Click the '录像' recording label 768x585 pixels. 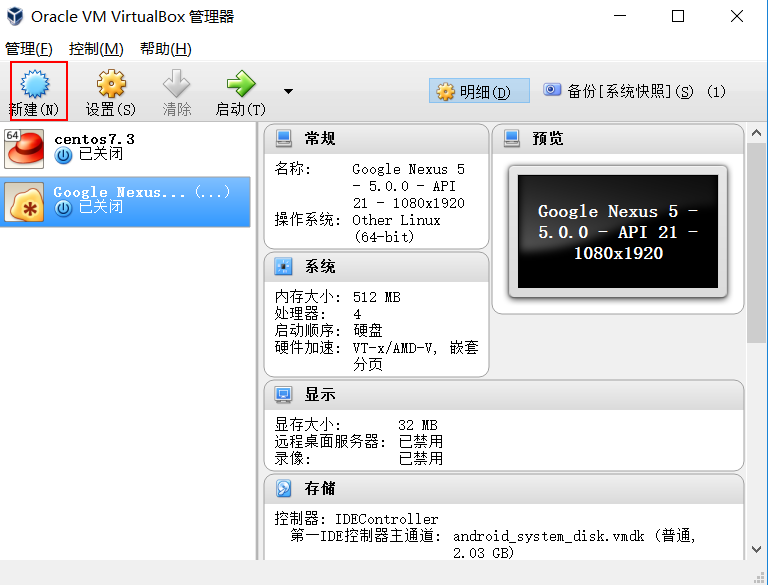pyautogui.click(x=293, y=459)
